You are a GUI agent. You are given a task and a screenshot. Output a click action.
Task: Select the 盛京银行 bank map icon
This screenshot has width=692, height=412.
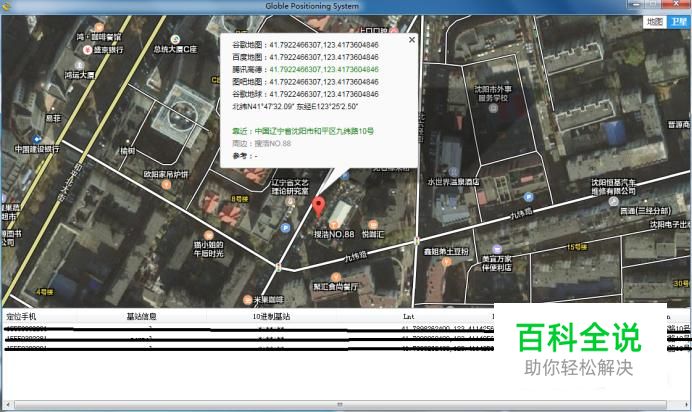(87, 50)
